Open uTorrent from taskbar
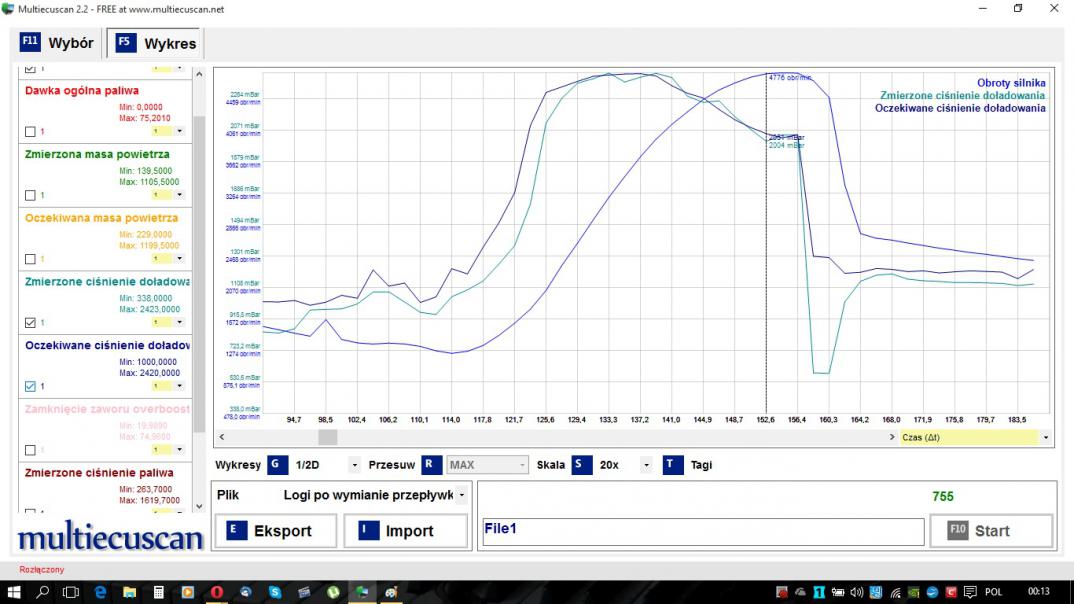This screenshot has height=604, width=1074. 334,592
